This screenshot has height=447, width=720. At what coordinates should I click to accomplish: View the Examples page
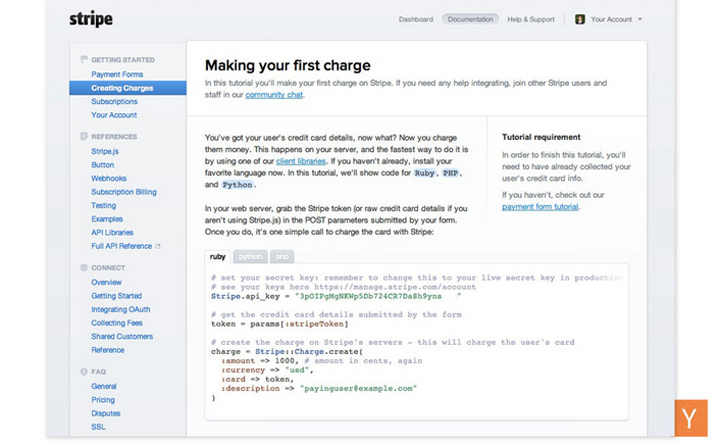tap(107, 219)
